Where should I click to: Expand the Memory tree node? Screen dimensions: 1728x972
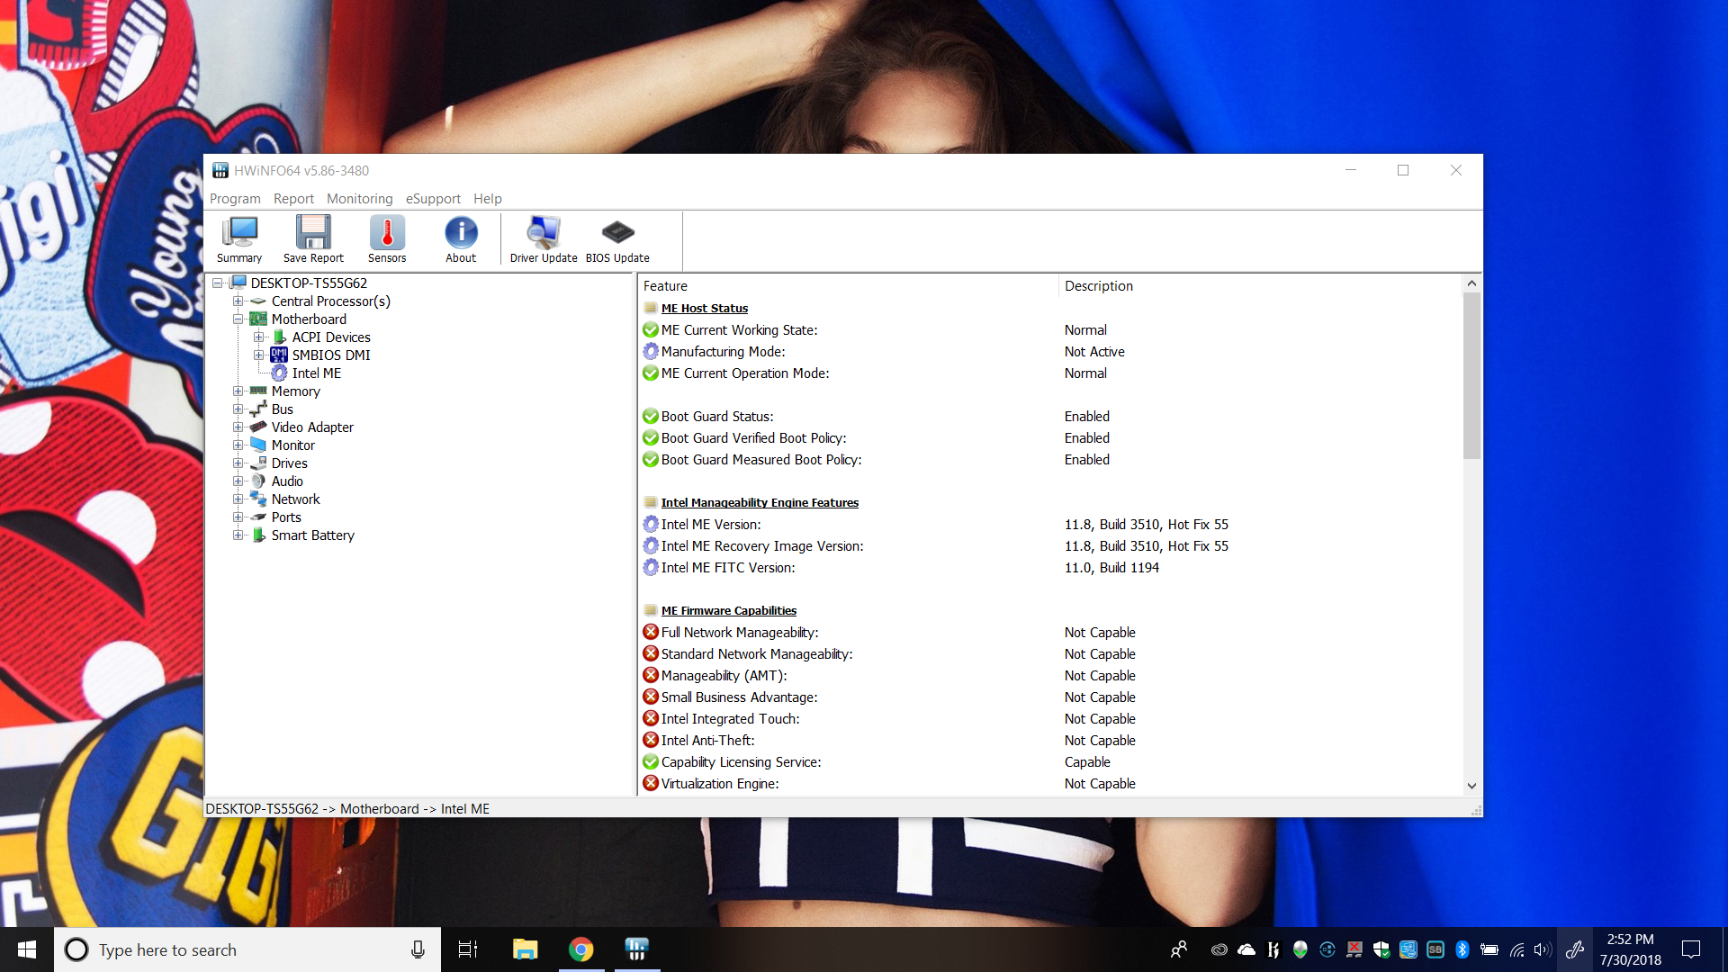pyautogui.click(x=238, y=391)
